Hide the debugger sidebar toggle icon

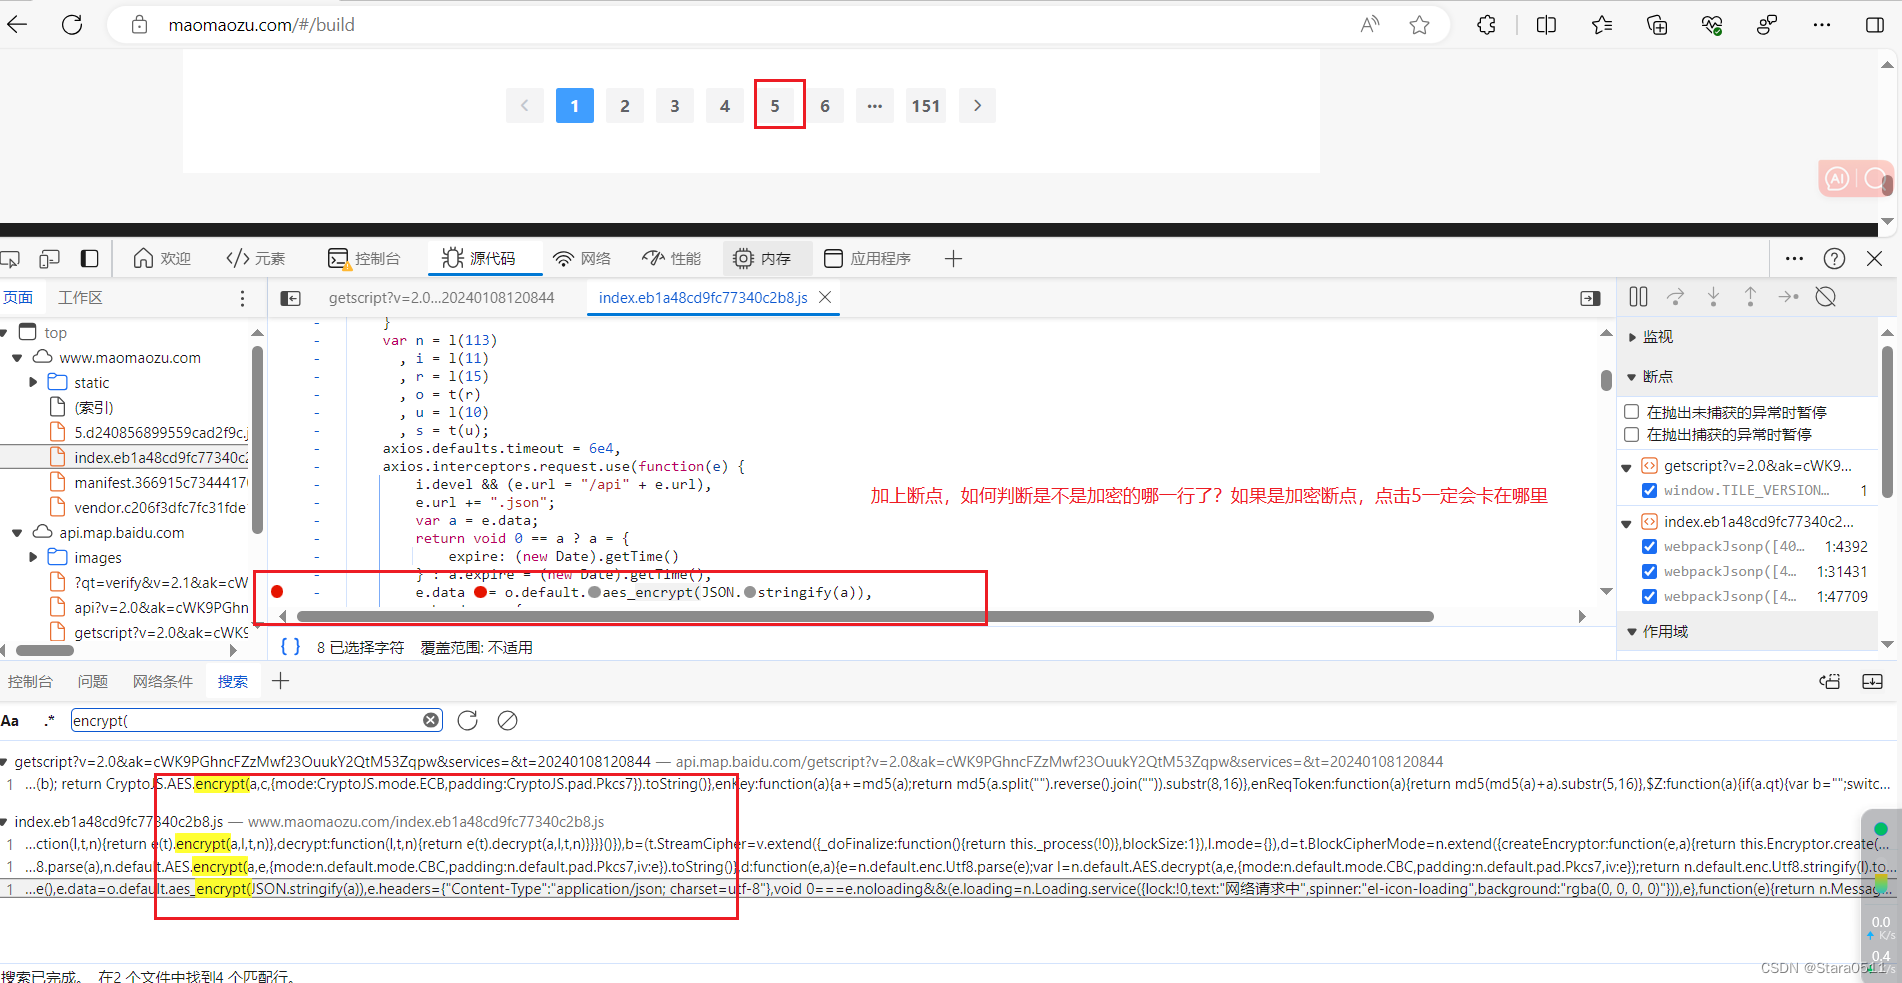tap(1590, 298)
